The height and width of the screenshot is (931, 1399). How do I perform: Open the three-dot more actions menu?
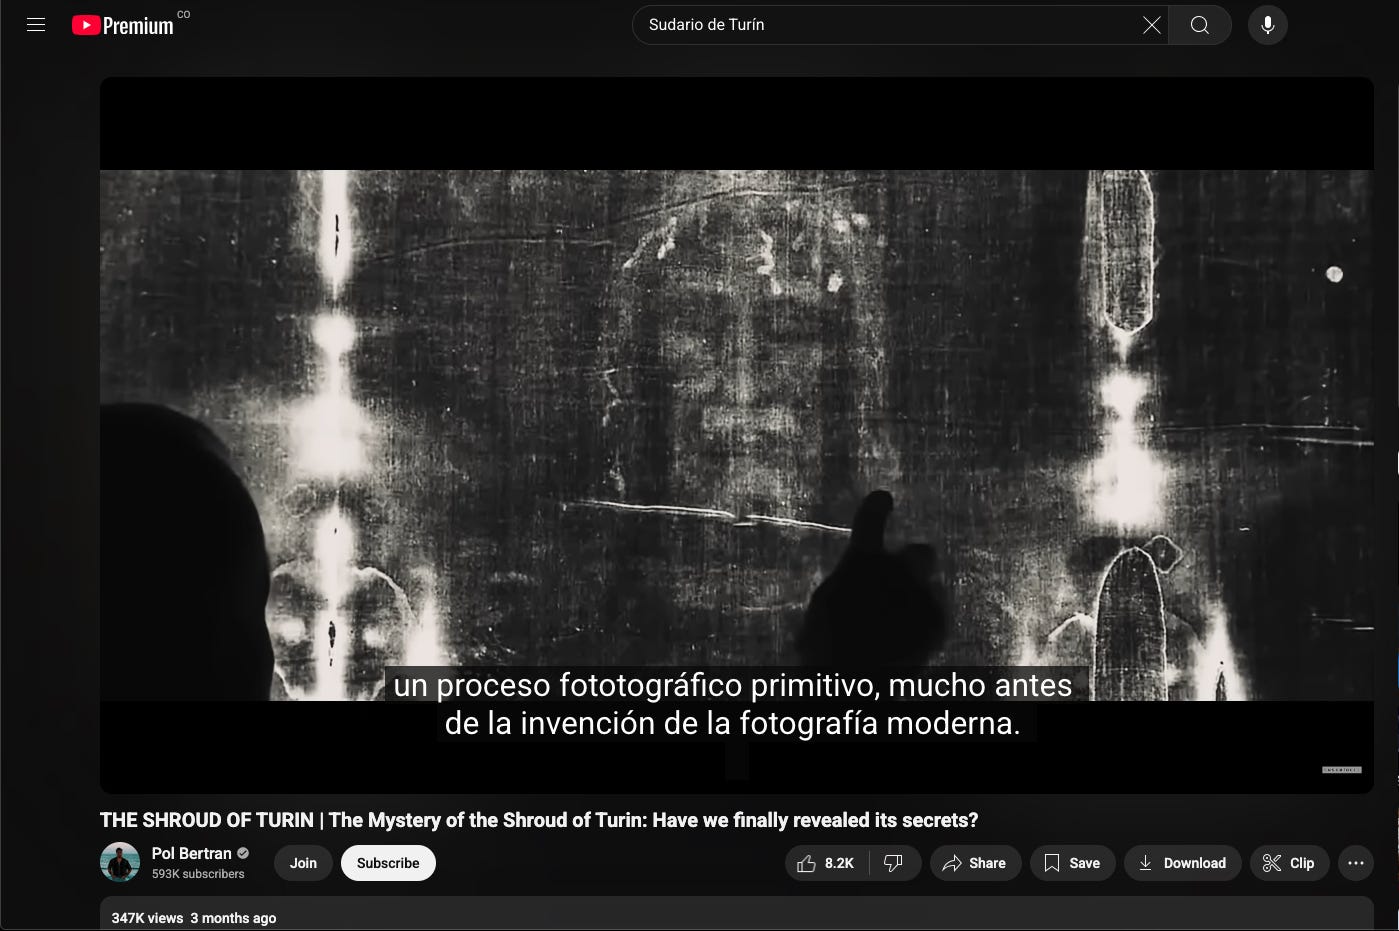[1356, 863]
